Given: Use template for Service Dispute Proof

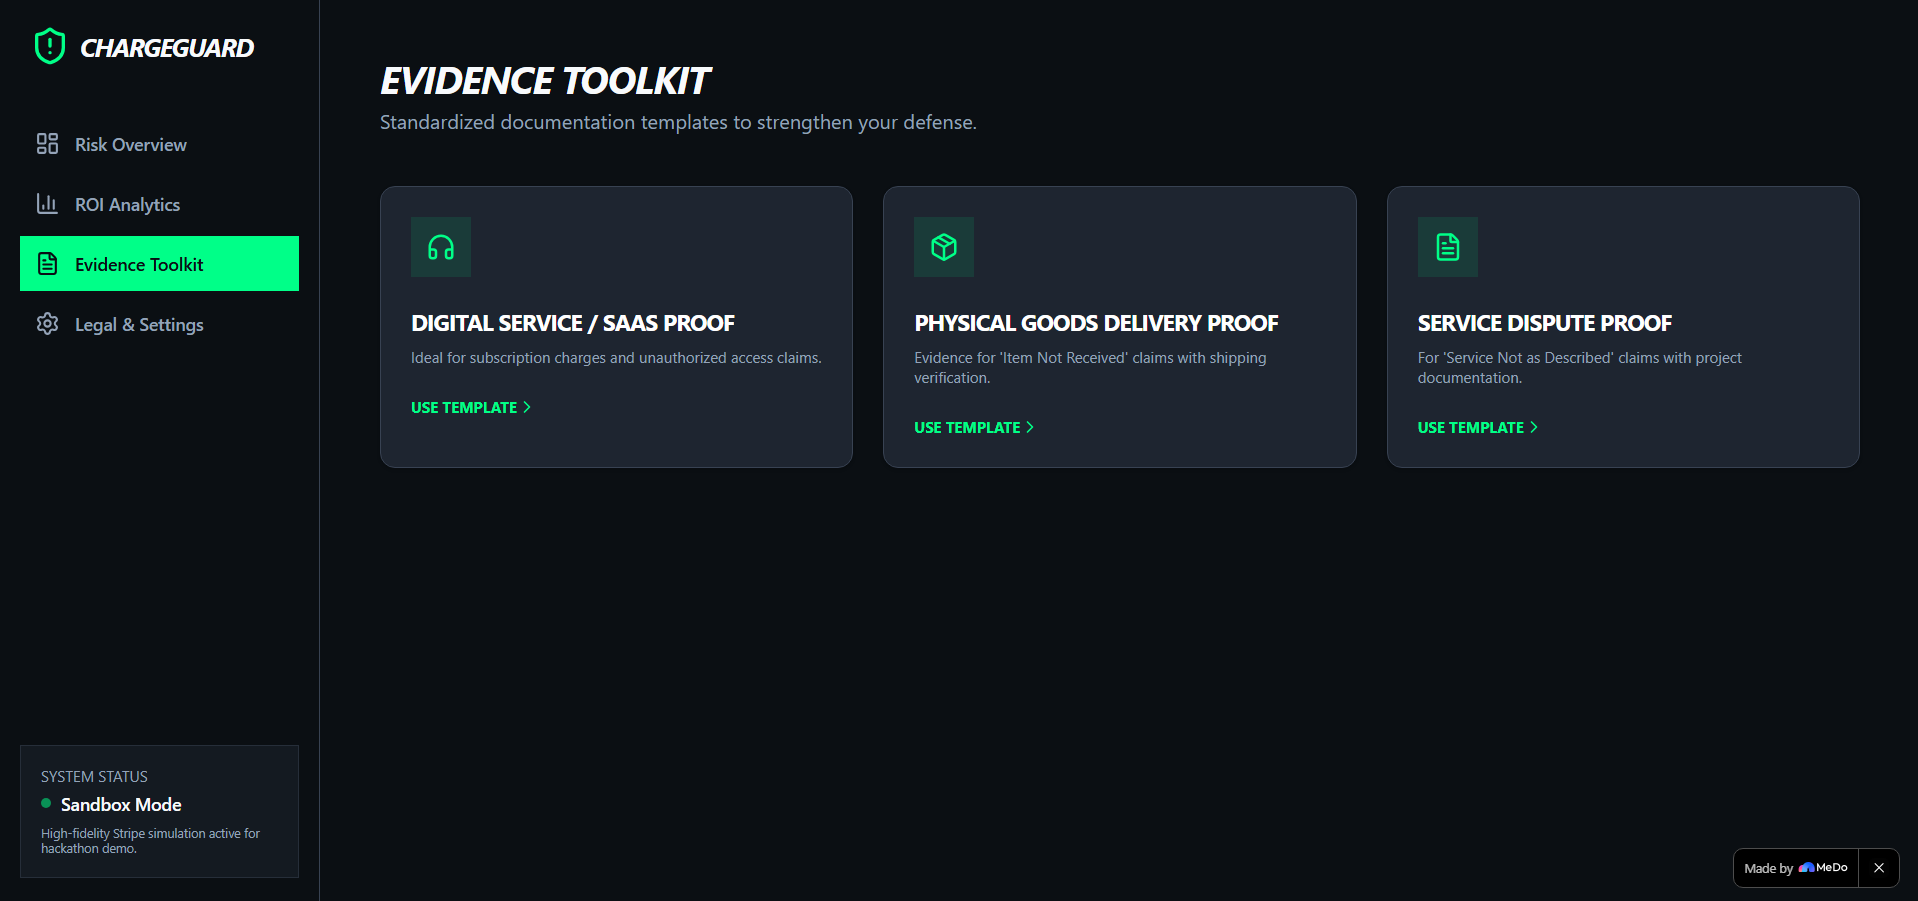Looking at the screenshot, I should pyautogui.click(x=1477, y=428).
